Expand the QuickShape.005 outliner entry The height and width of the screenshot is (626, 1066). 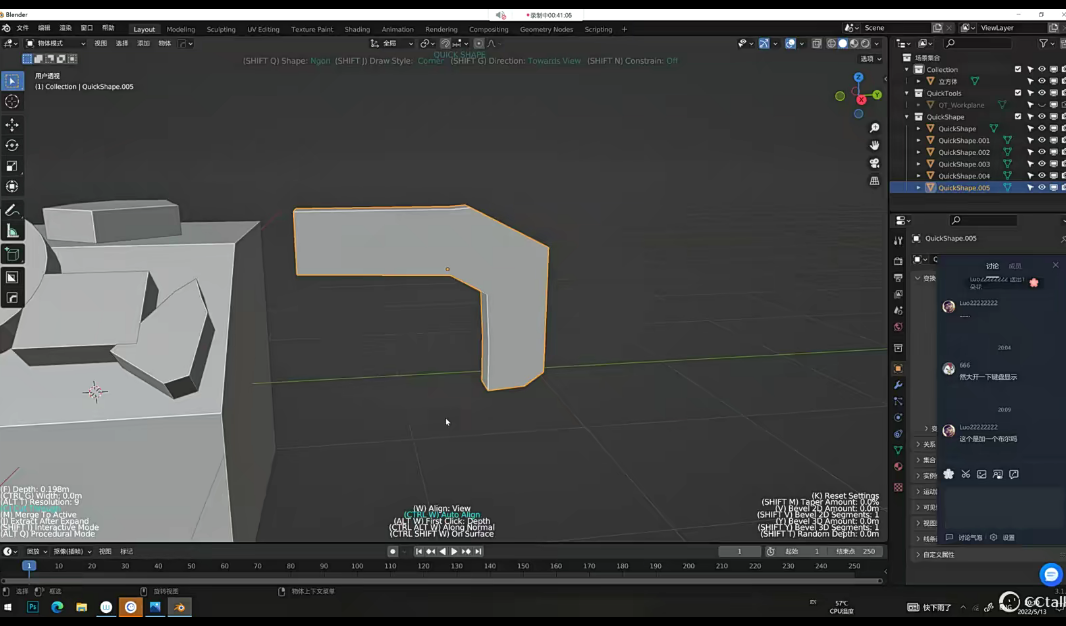pyautogui.click(x=920, y=188)
